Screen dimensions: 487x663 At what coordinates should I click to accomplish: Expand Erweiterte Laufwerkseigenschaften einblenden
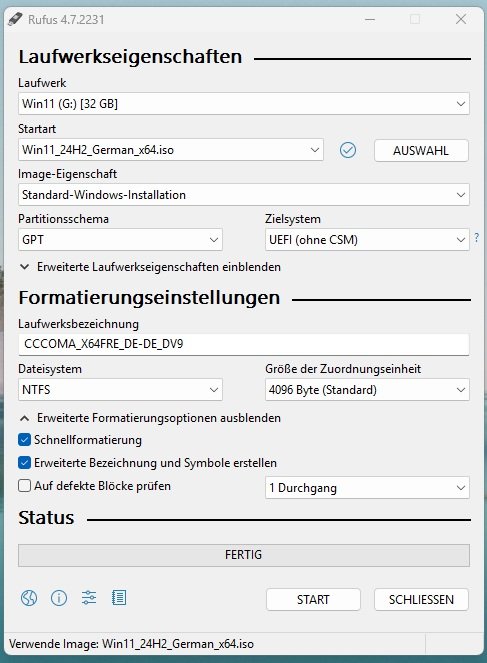[x=150, y=267]
